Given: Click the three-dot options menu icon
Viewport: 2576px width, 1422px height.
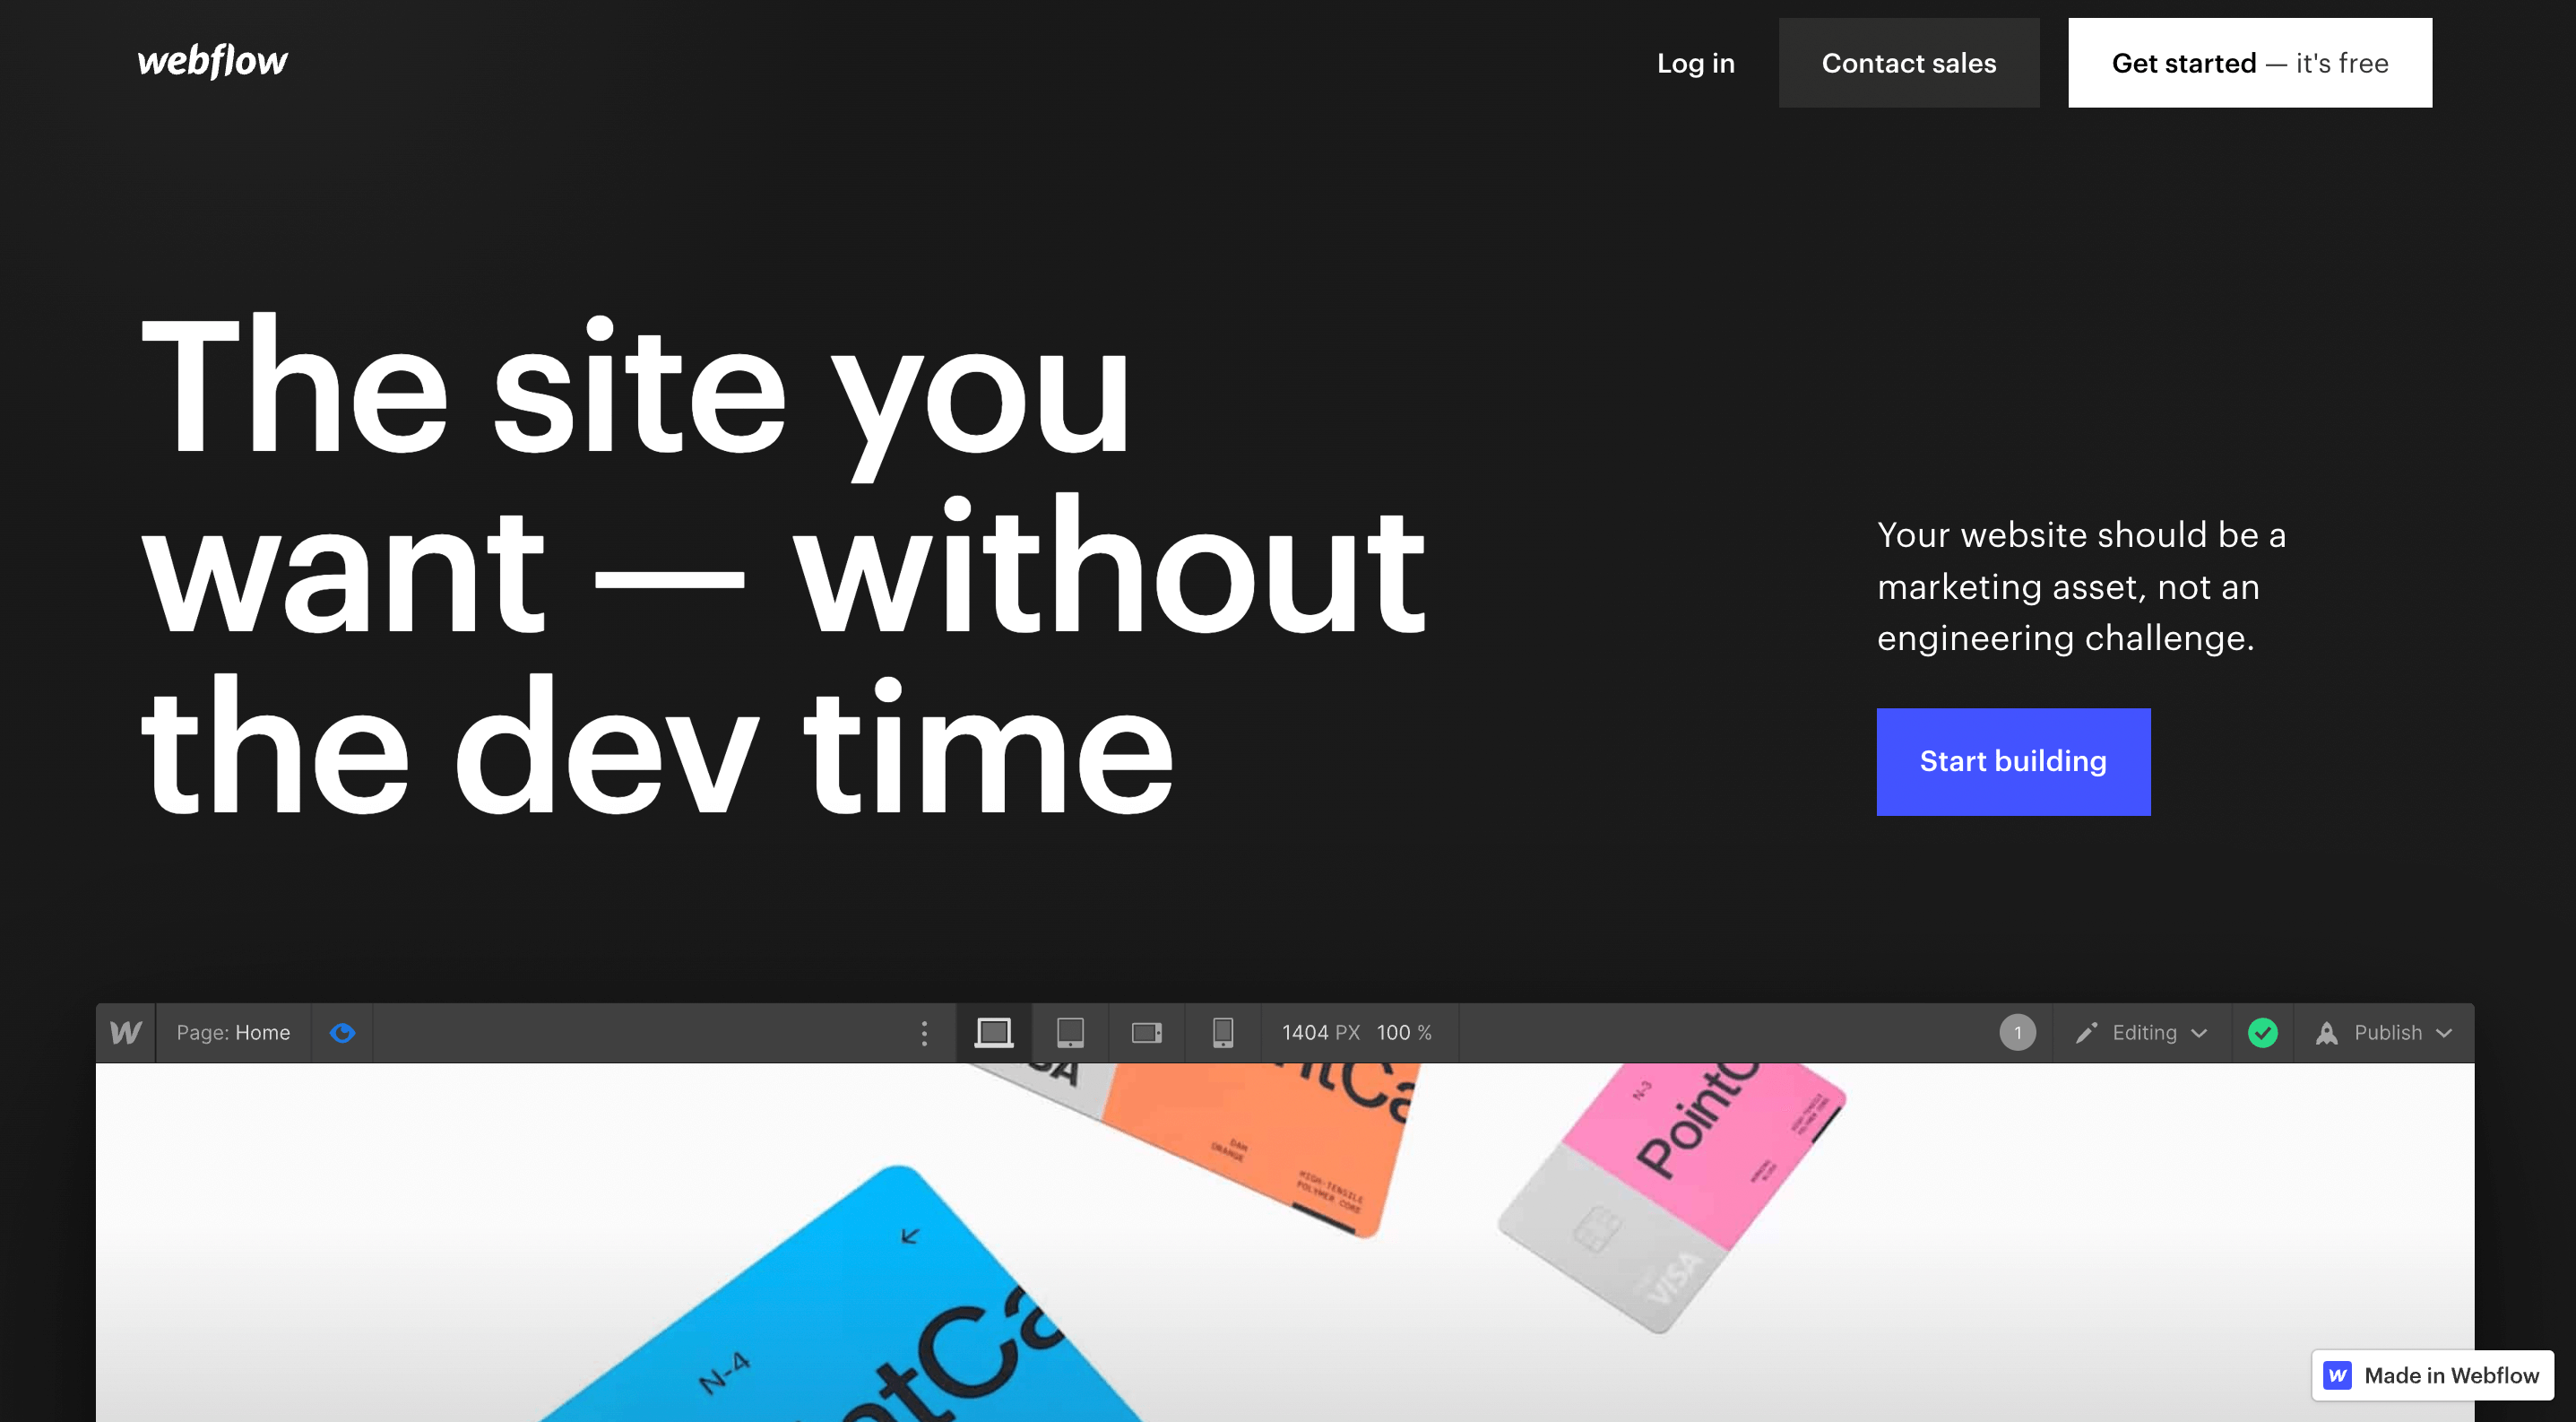Looking at the screenshot, I should 924,1033.
